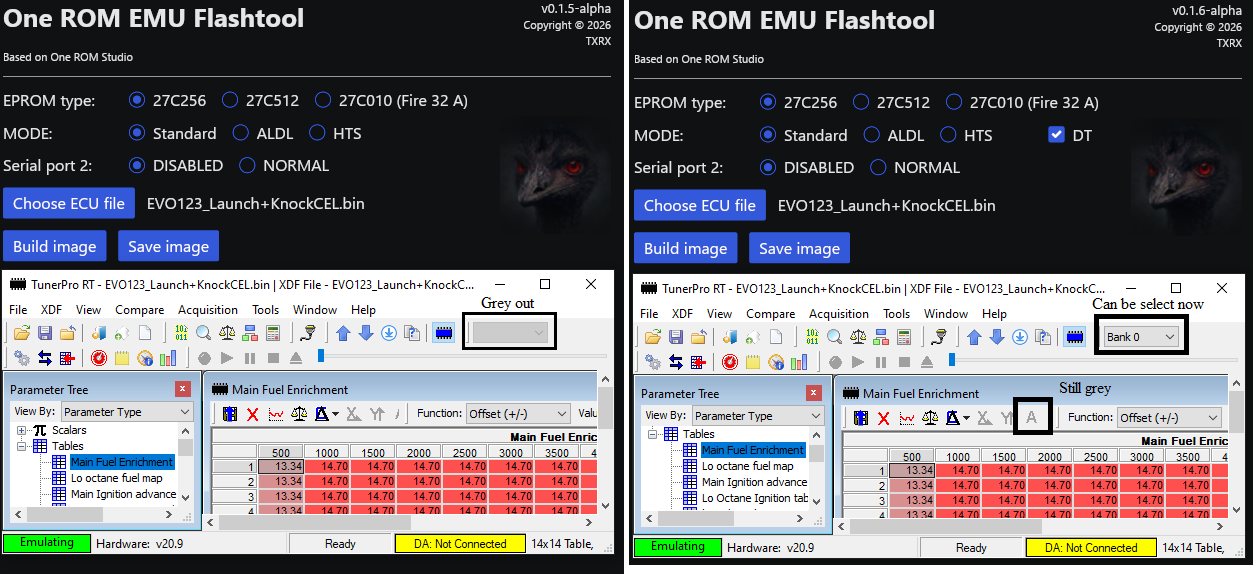Open bin file icon in right TunerPro window
This screenshot has width=1258, height=574.
653,336
